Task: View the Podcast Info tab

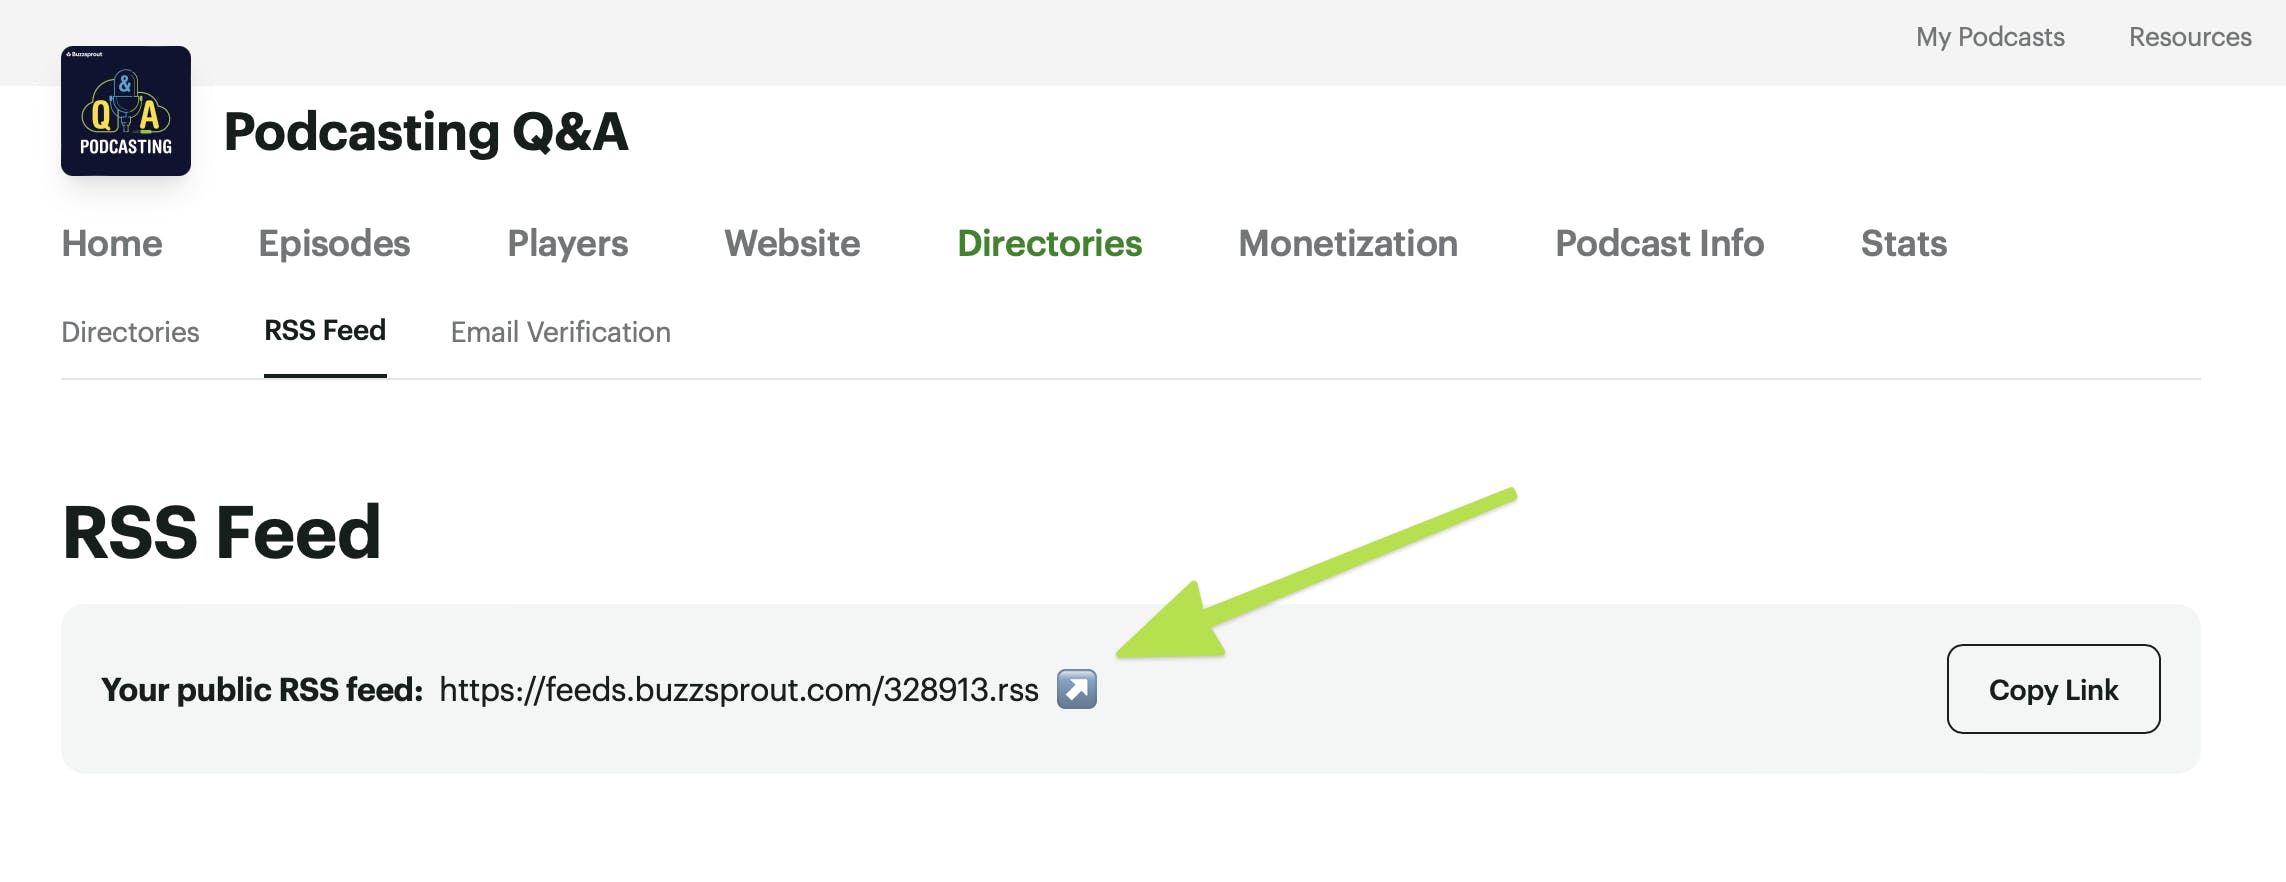Action: 1659,243
